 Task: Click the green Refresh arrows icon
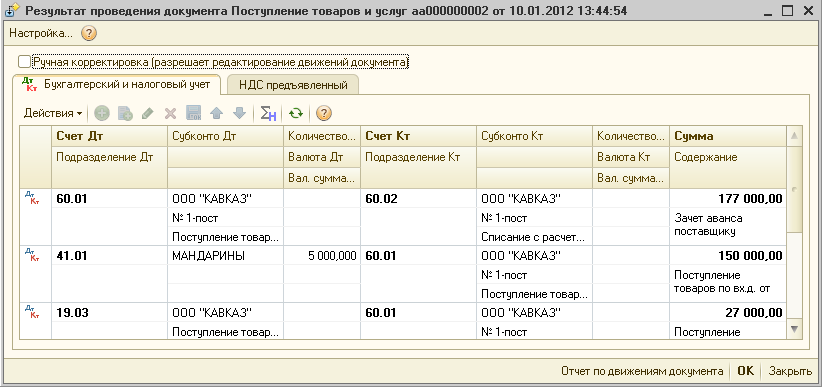point(296,113)
